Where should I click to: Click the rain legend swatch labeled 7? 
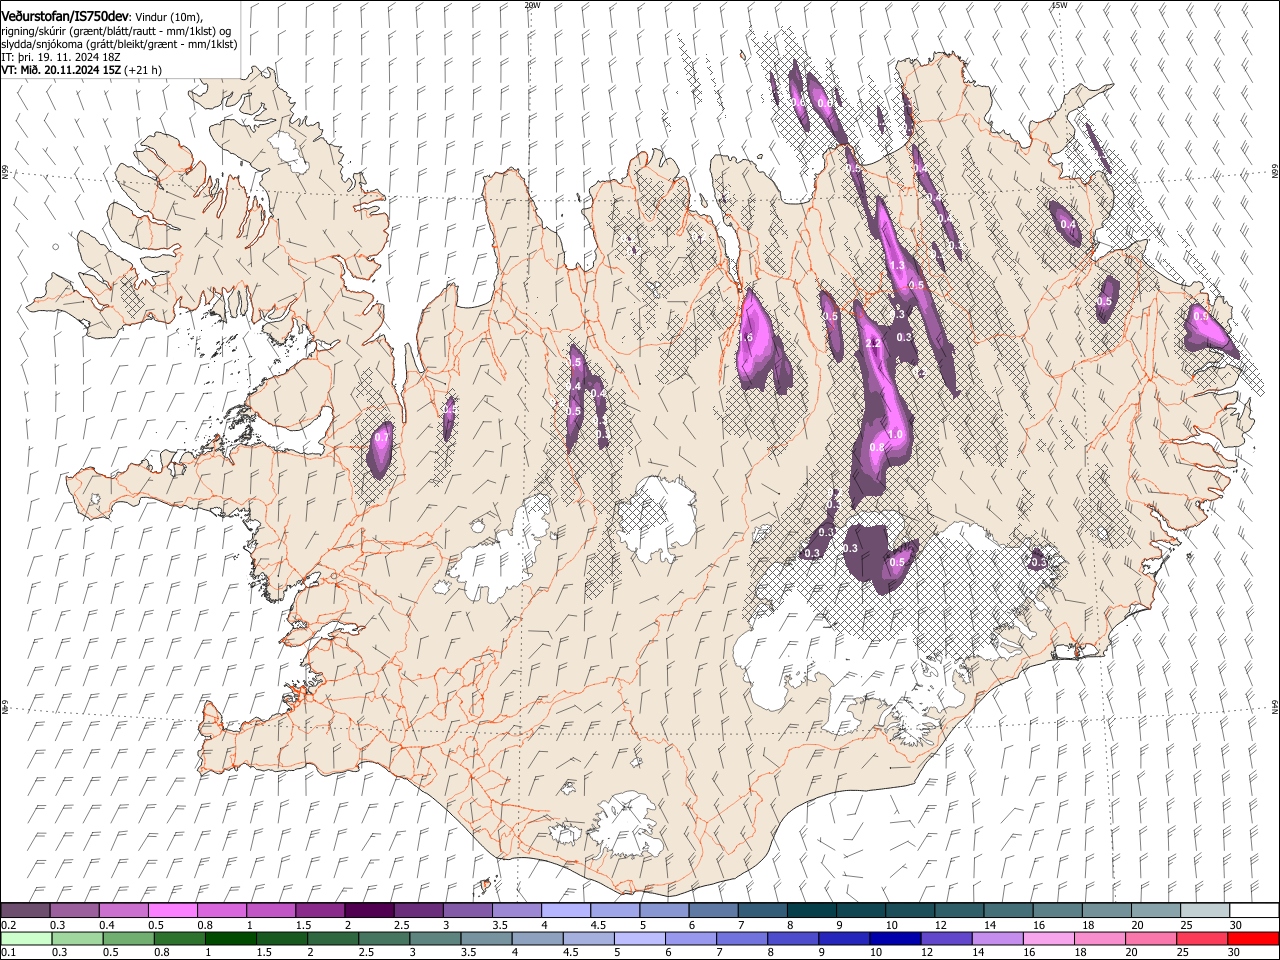click(742, 938)
